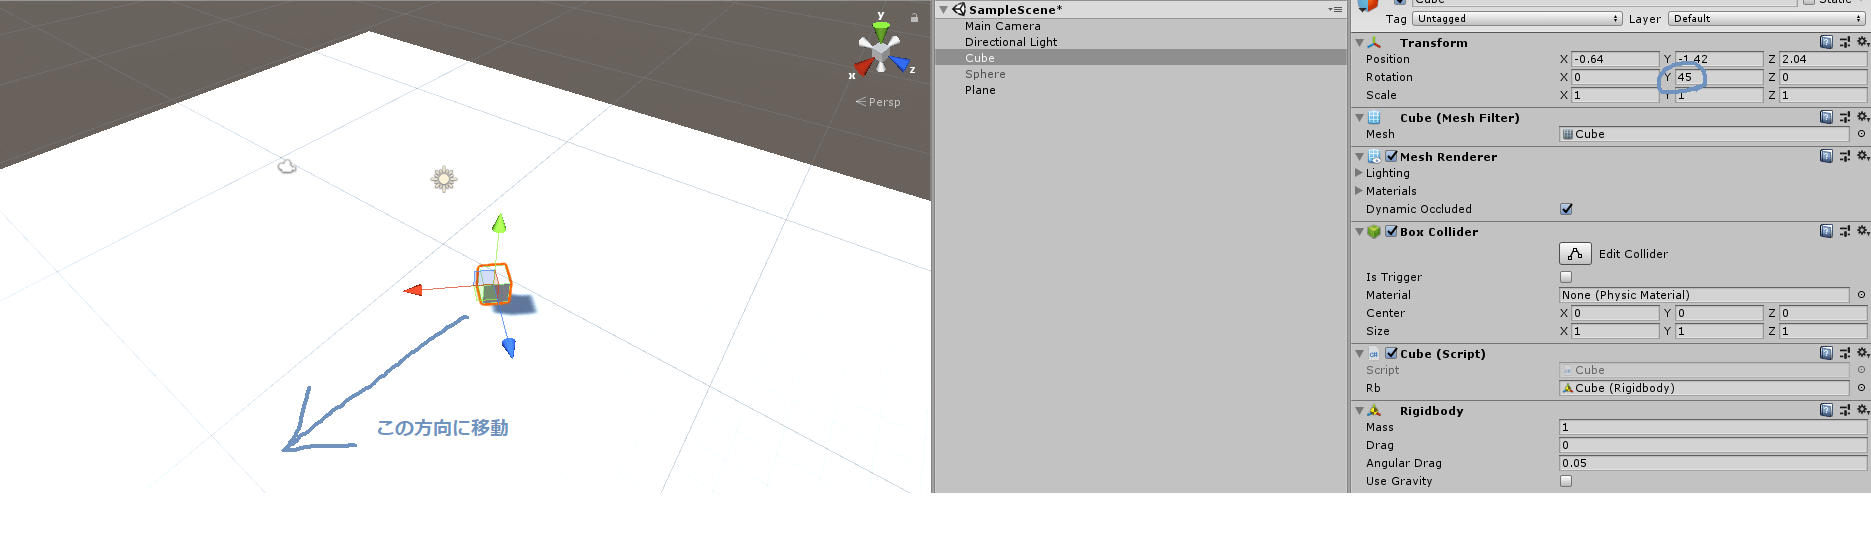The width and height of the screenshot is (1871, 545).
Task: Click Position Z field showing 2.04
Action: click(x=1823, y=59)
